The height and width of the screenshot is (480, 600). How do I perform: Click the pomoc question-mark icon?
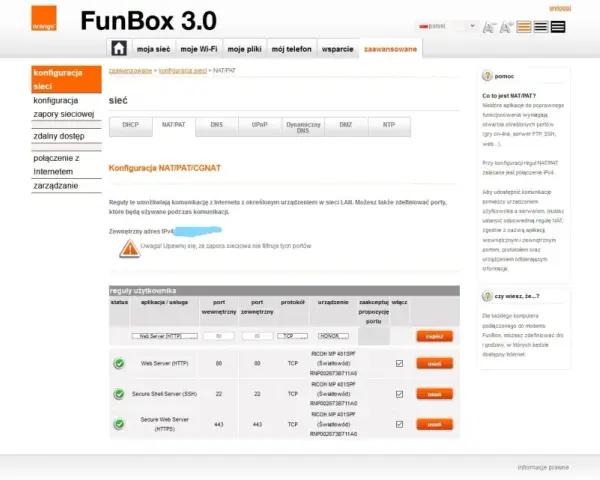pyautogui.click(x=487, y=76)
